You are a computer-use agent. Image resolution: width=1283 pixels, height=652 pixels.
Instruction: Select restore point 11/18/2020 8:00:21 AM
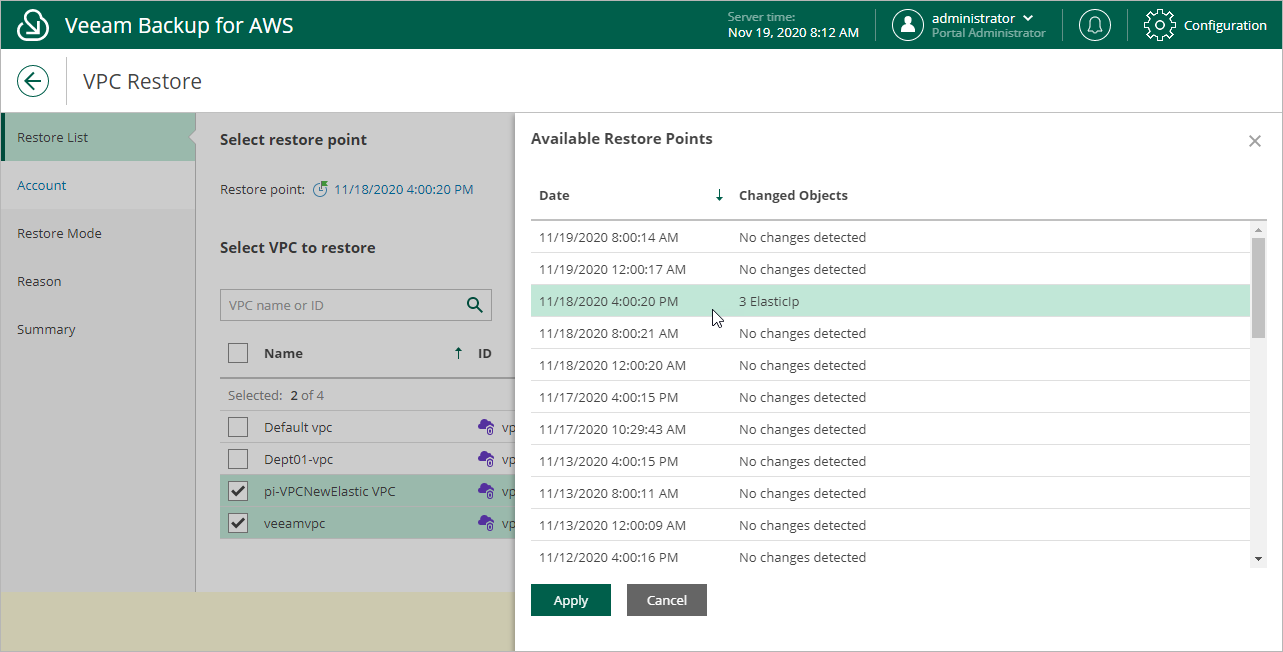point(890,333)
